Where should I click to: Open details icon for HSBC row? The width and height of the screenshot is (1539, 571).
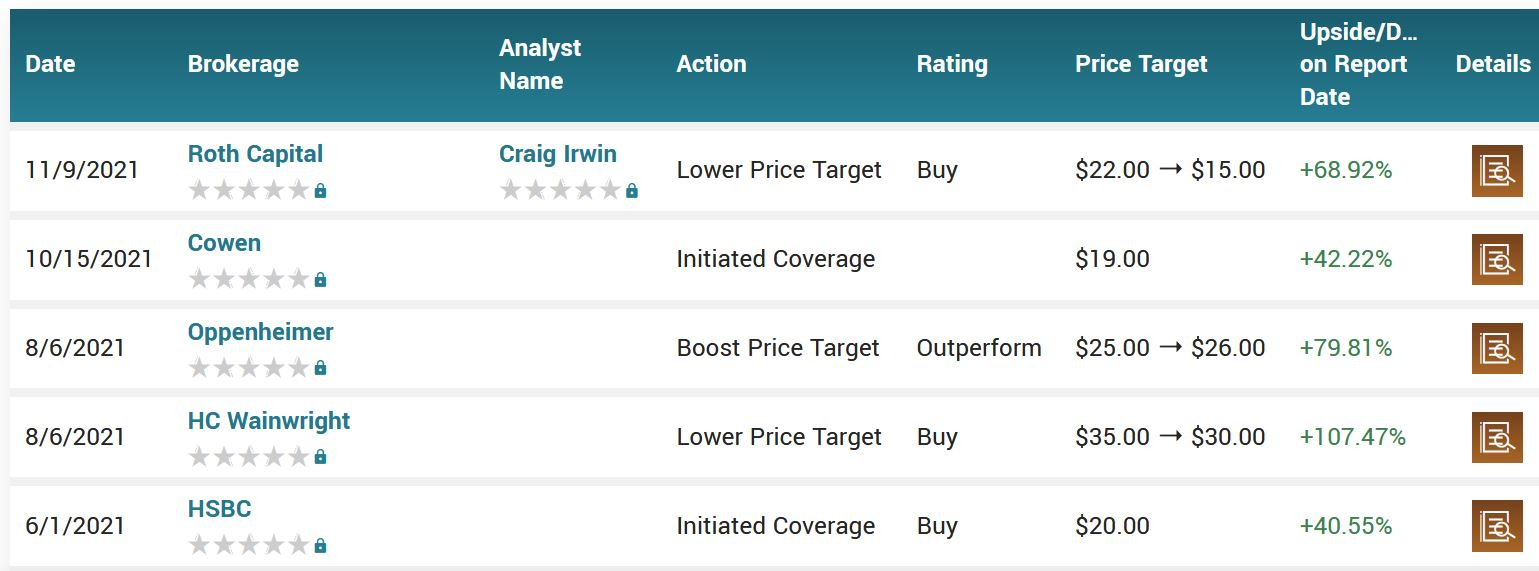(x=1497, y=526)
